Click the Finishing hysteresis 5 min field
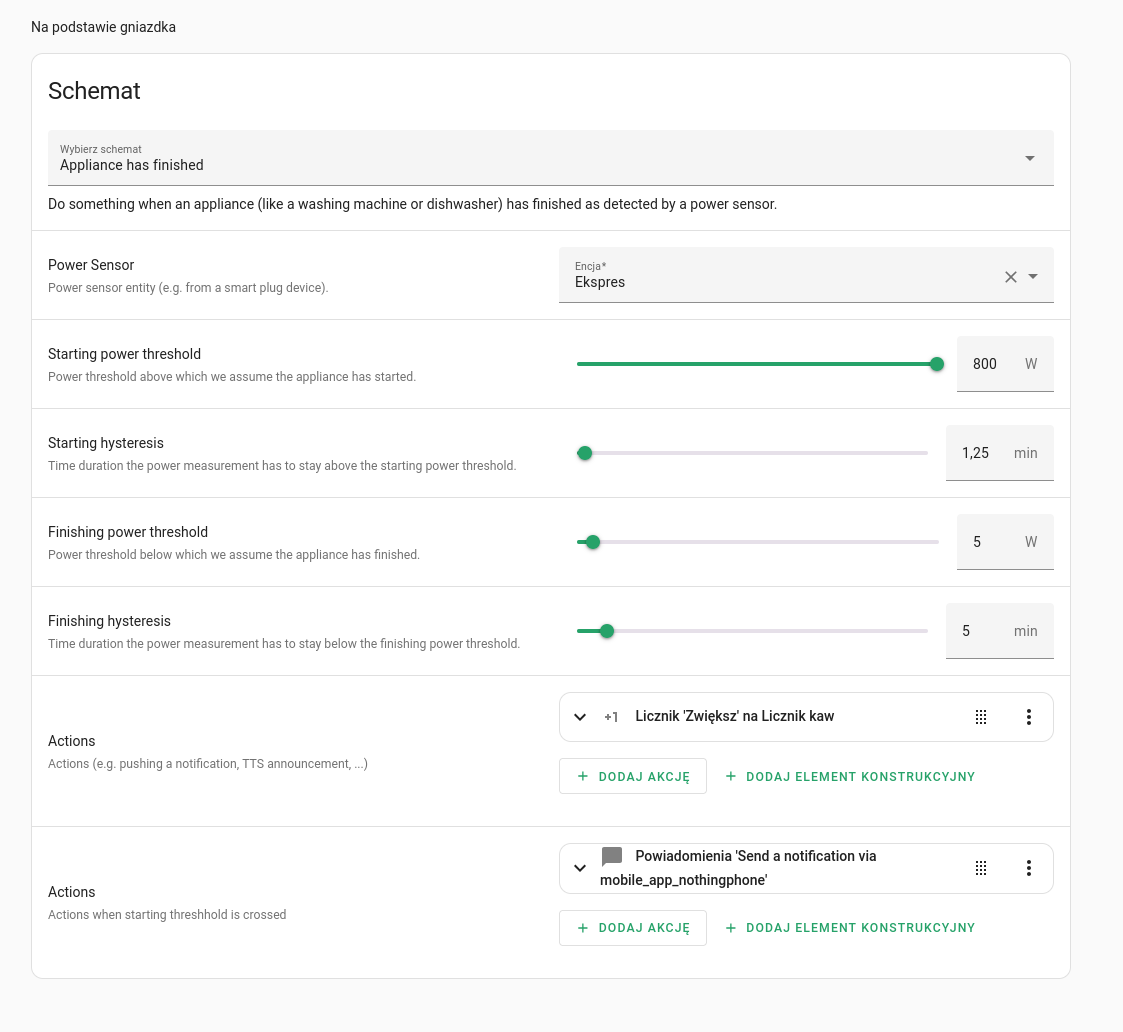Image resolution: width=1123 pixels, height=1032 pixels. pos(999,631)
